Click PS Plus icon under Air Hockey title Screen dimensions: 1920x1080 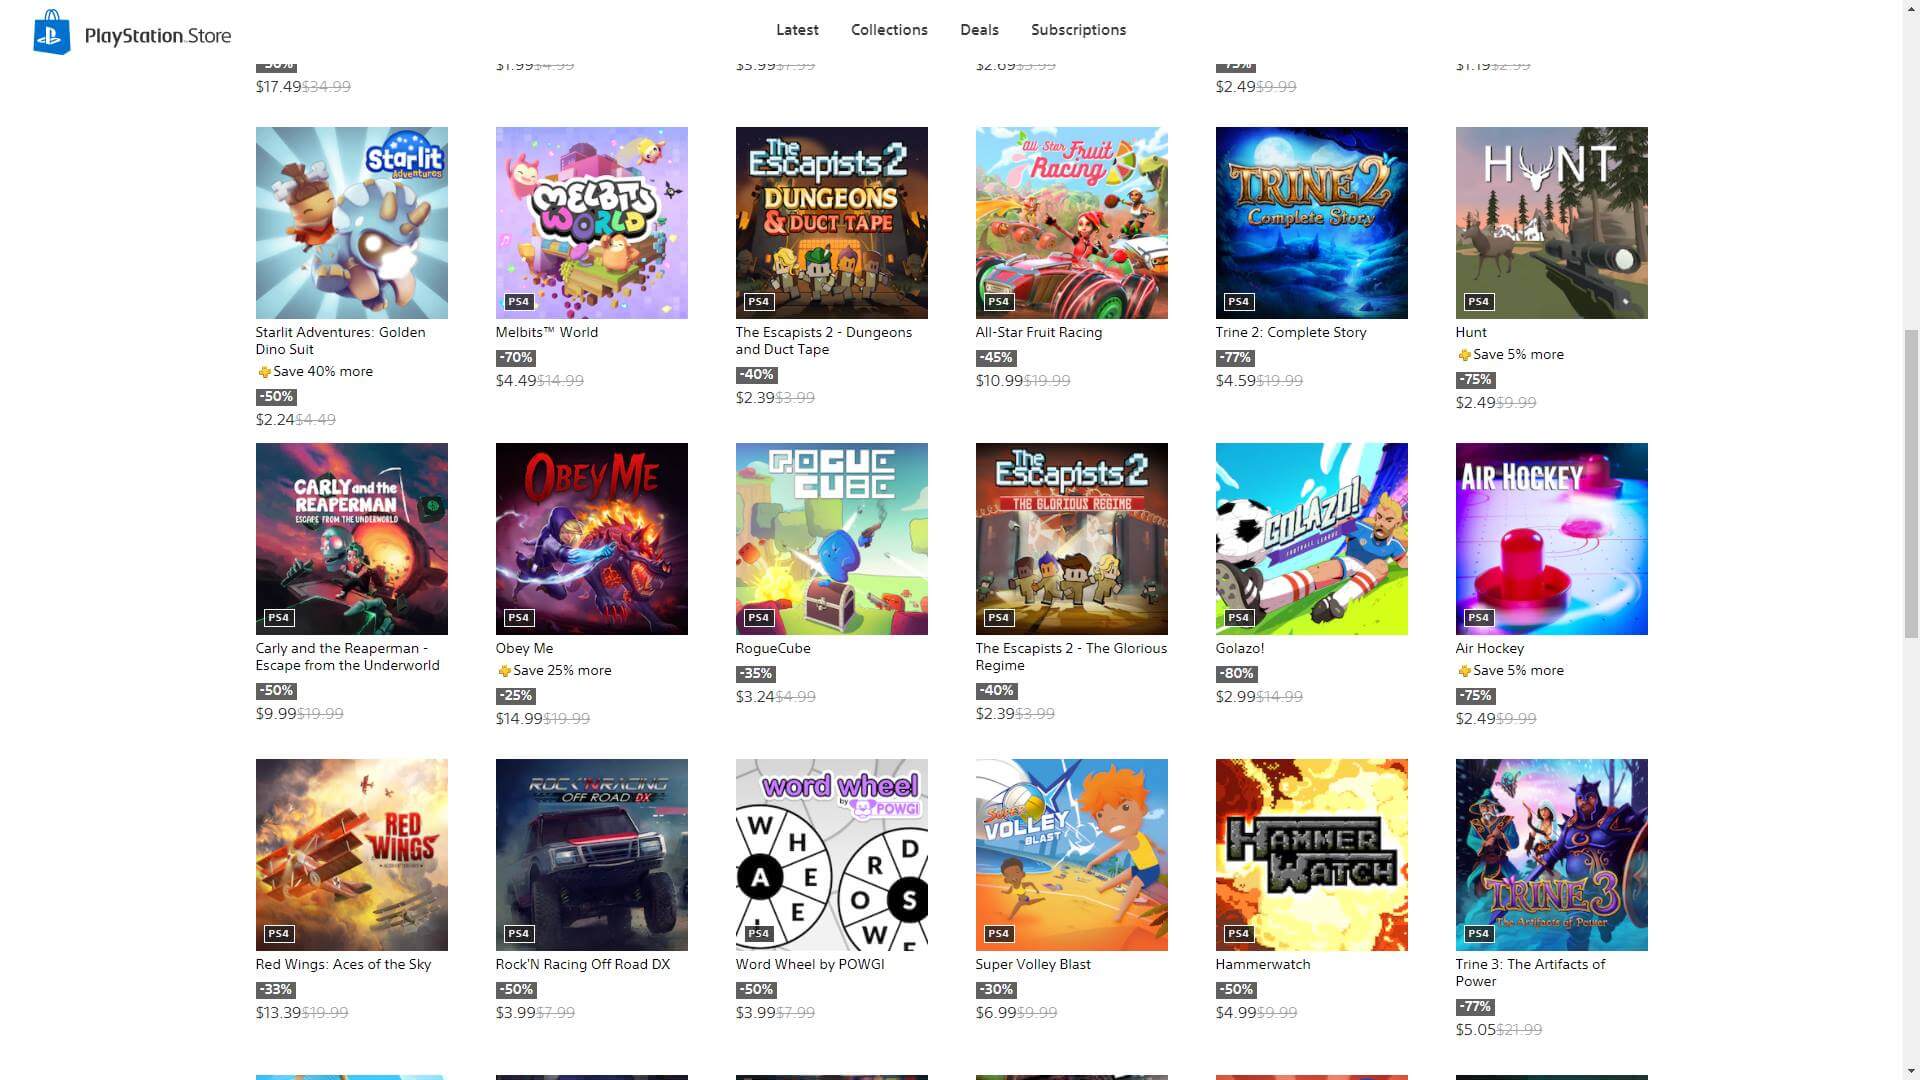point(1464,671)
